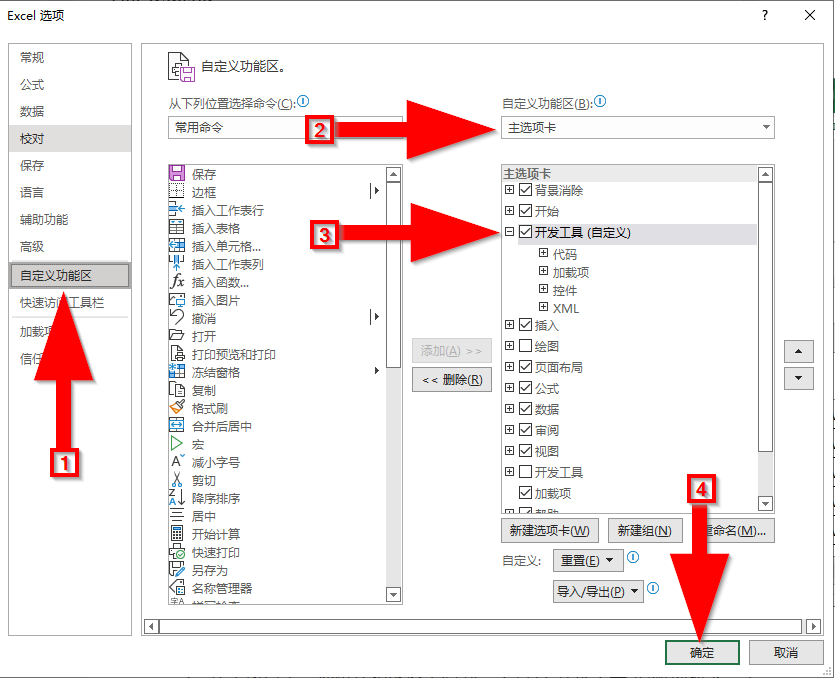
Task: Expand the XML group
Action: click(543, 306)
